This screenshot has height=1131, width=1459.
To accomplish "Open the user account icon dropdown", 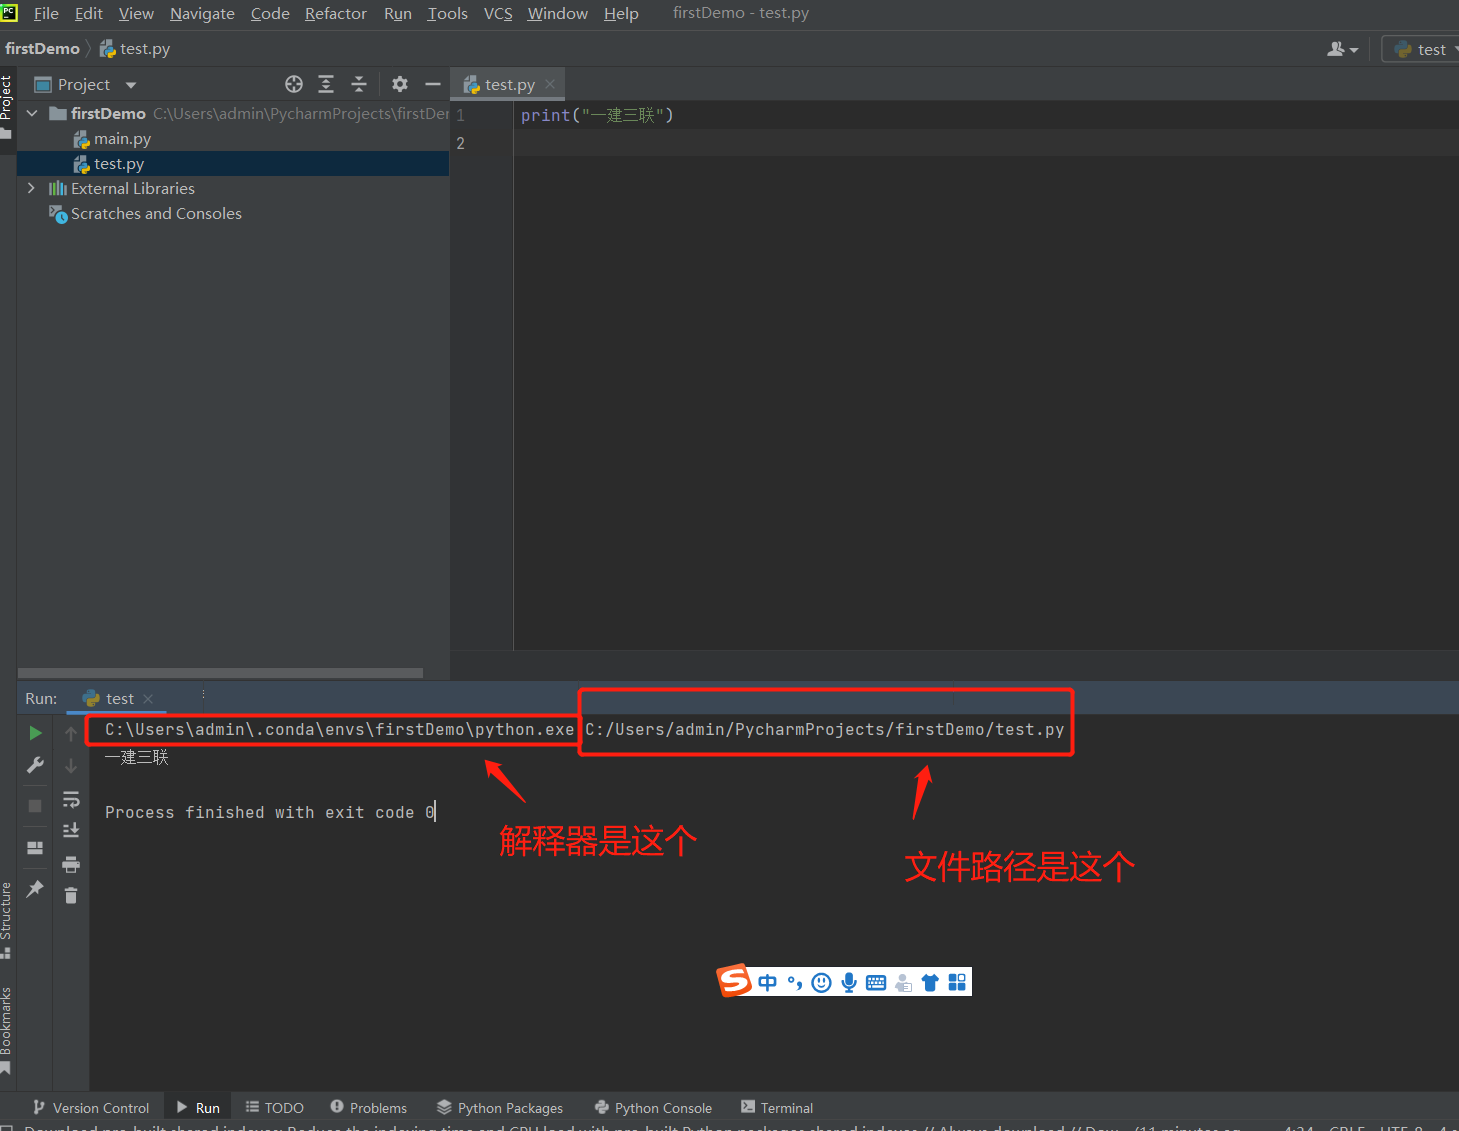I will click(1342, 49).
